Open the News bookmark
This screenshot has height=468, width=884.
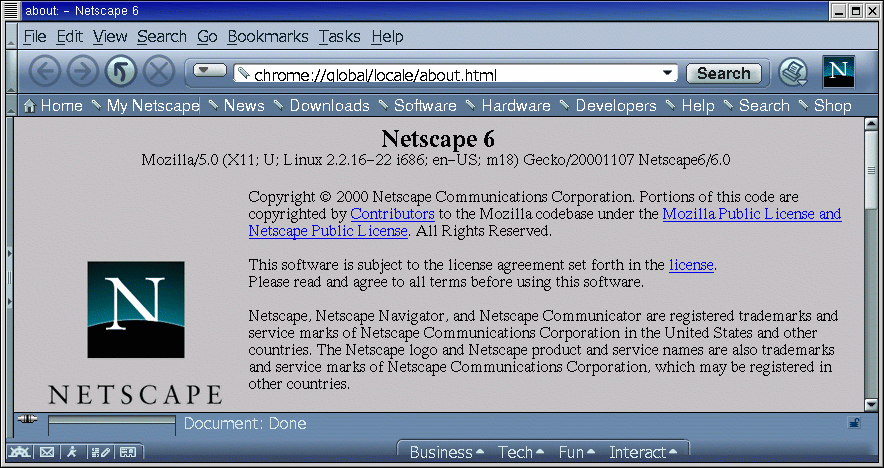coord(237,105)
